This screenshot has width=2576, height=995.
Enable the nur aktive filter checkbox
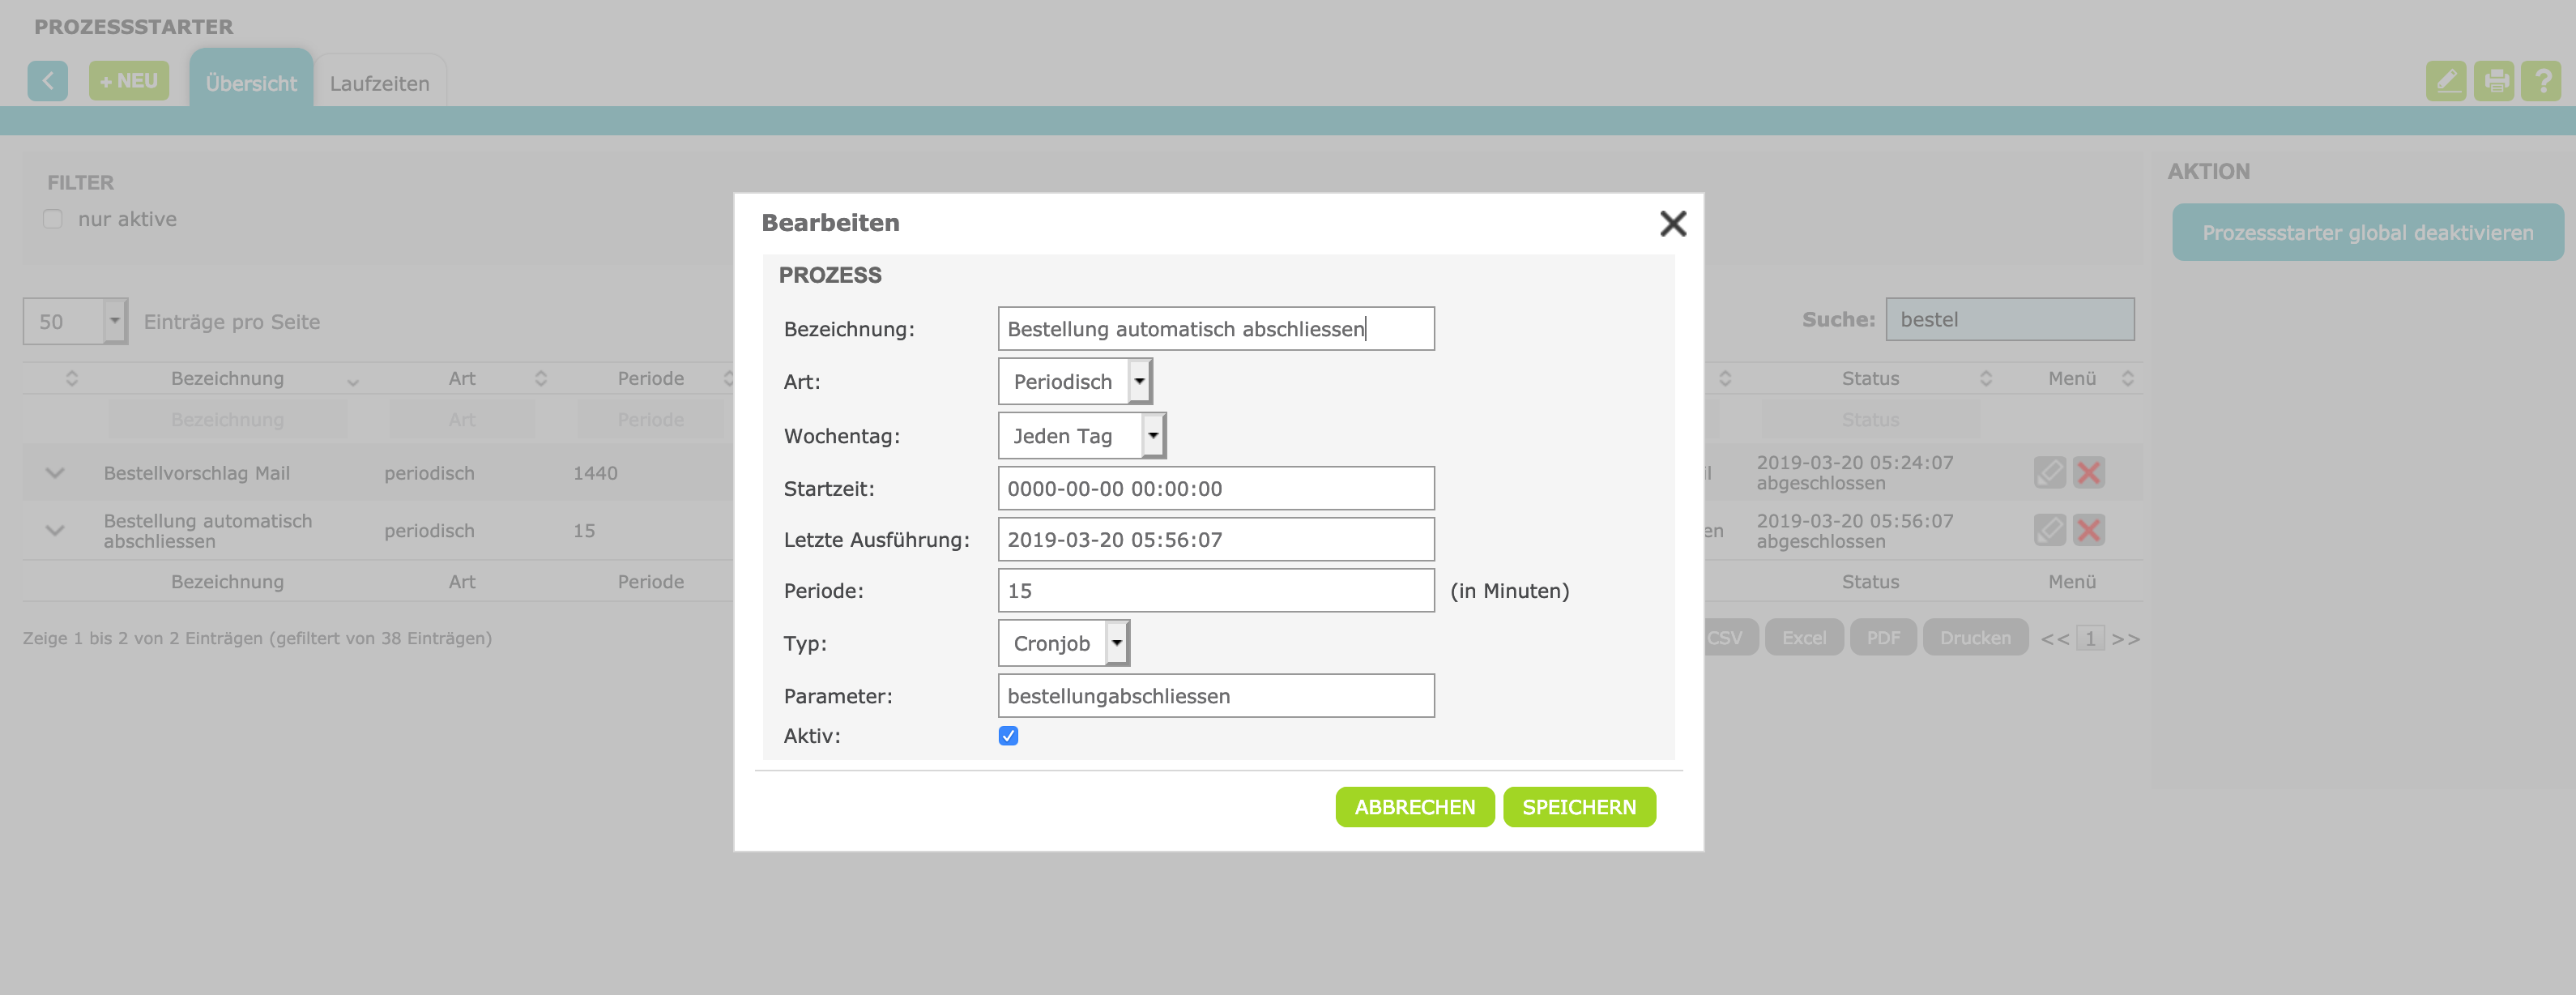53,219
